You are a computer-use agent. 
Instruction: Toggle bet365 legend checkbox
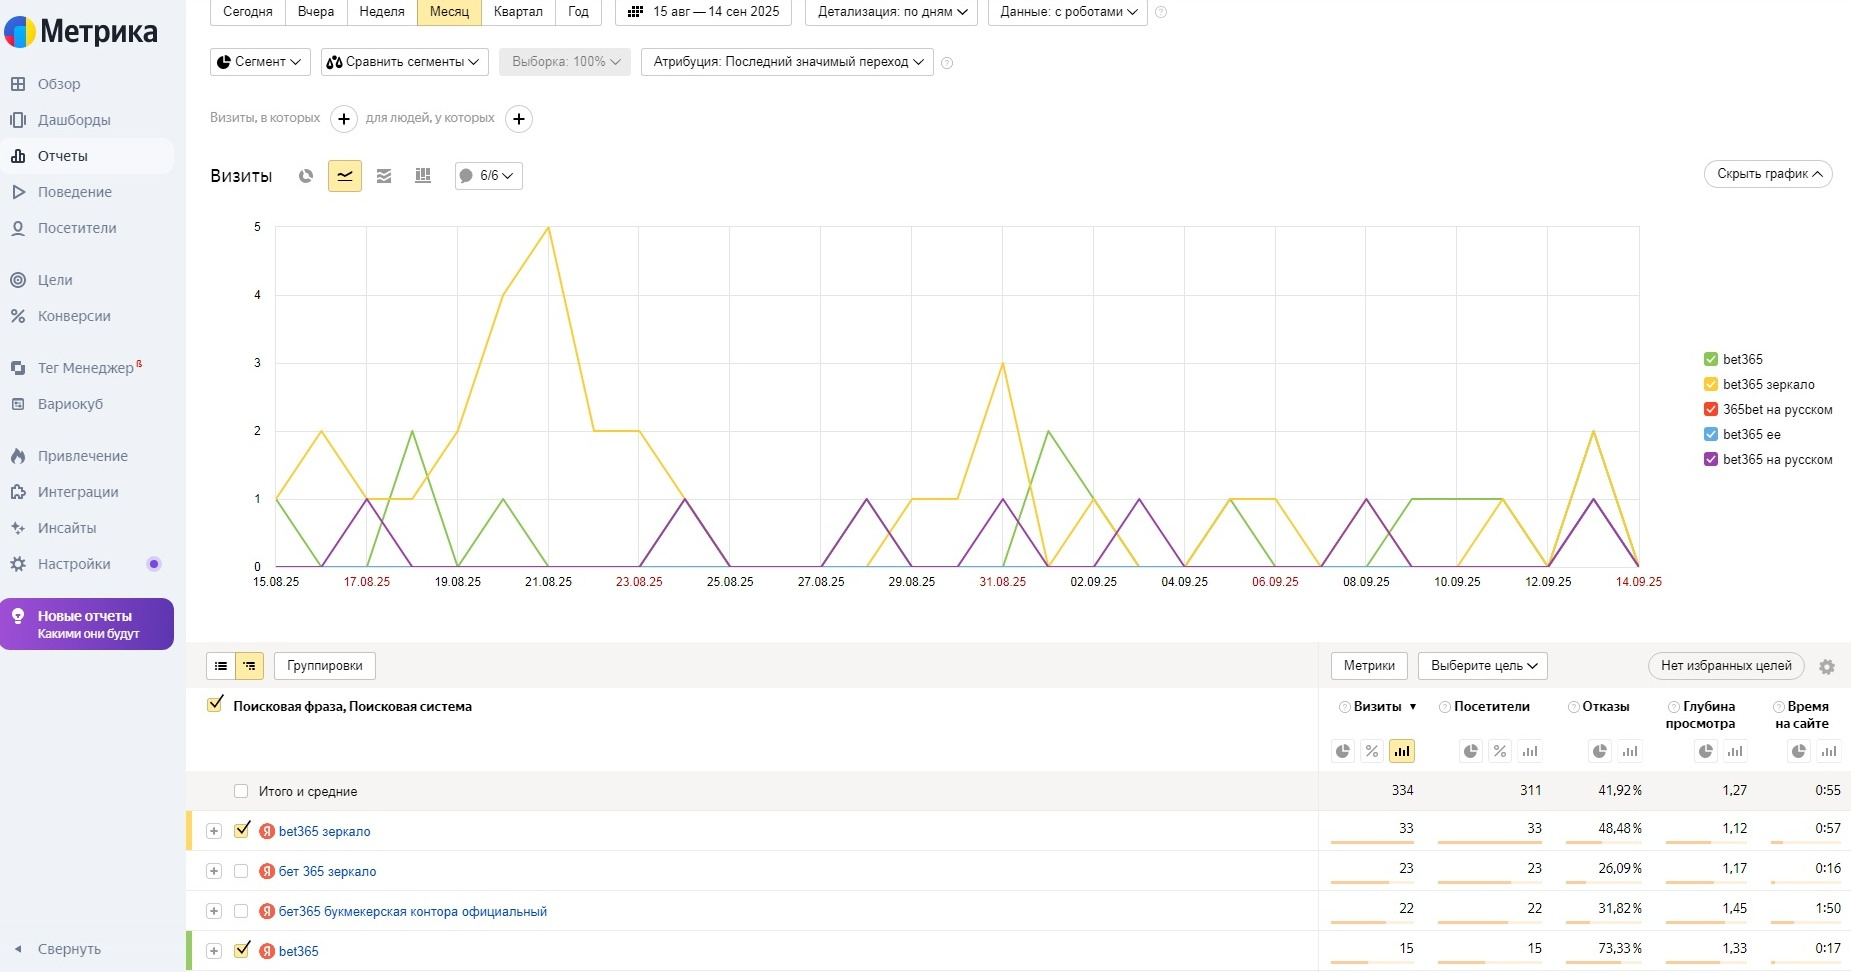click(1710, 359)
